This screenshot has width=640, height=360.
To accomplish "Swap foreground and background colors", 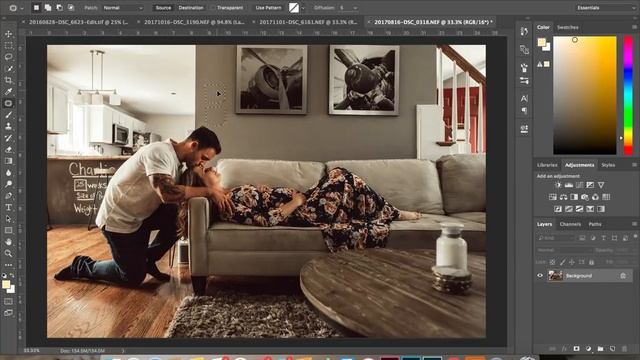I will (x=12, y=276).
